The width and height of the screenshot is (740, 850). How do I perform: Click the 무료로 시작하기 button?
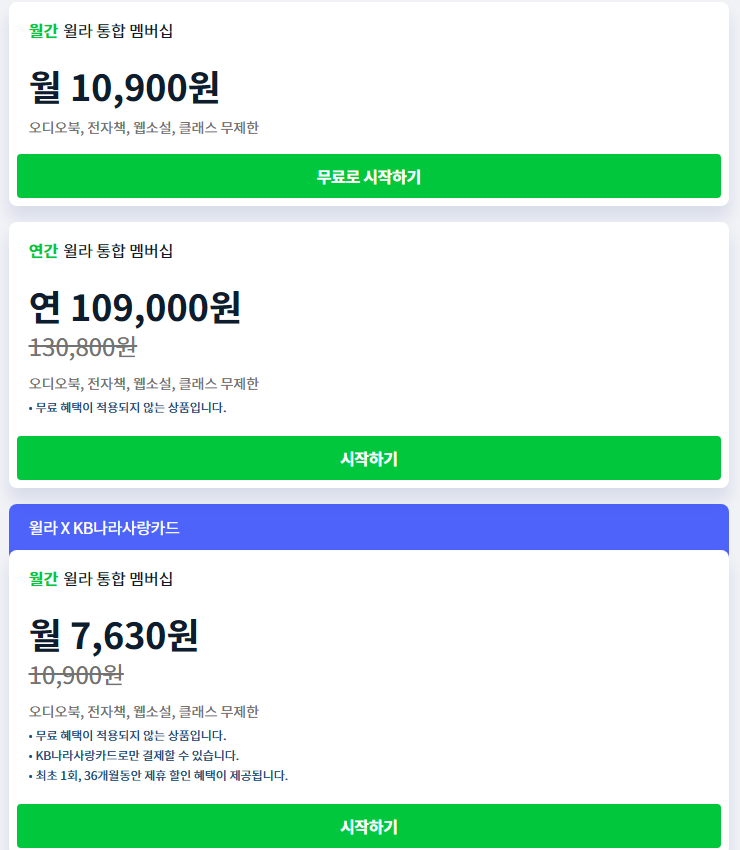(x=369, y=177)
